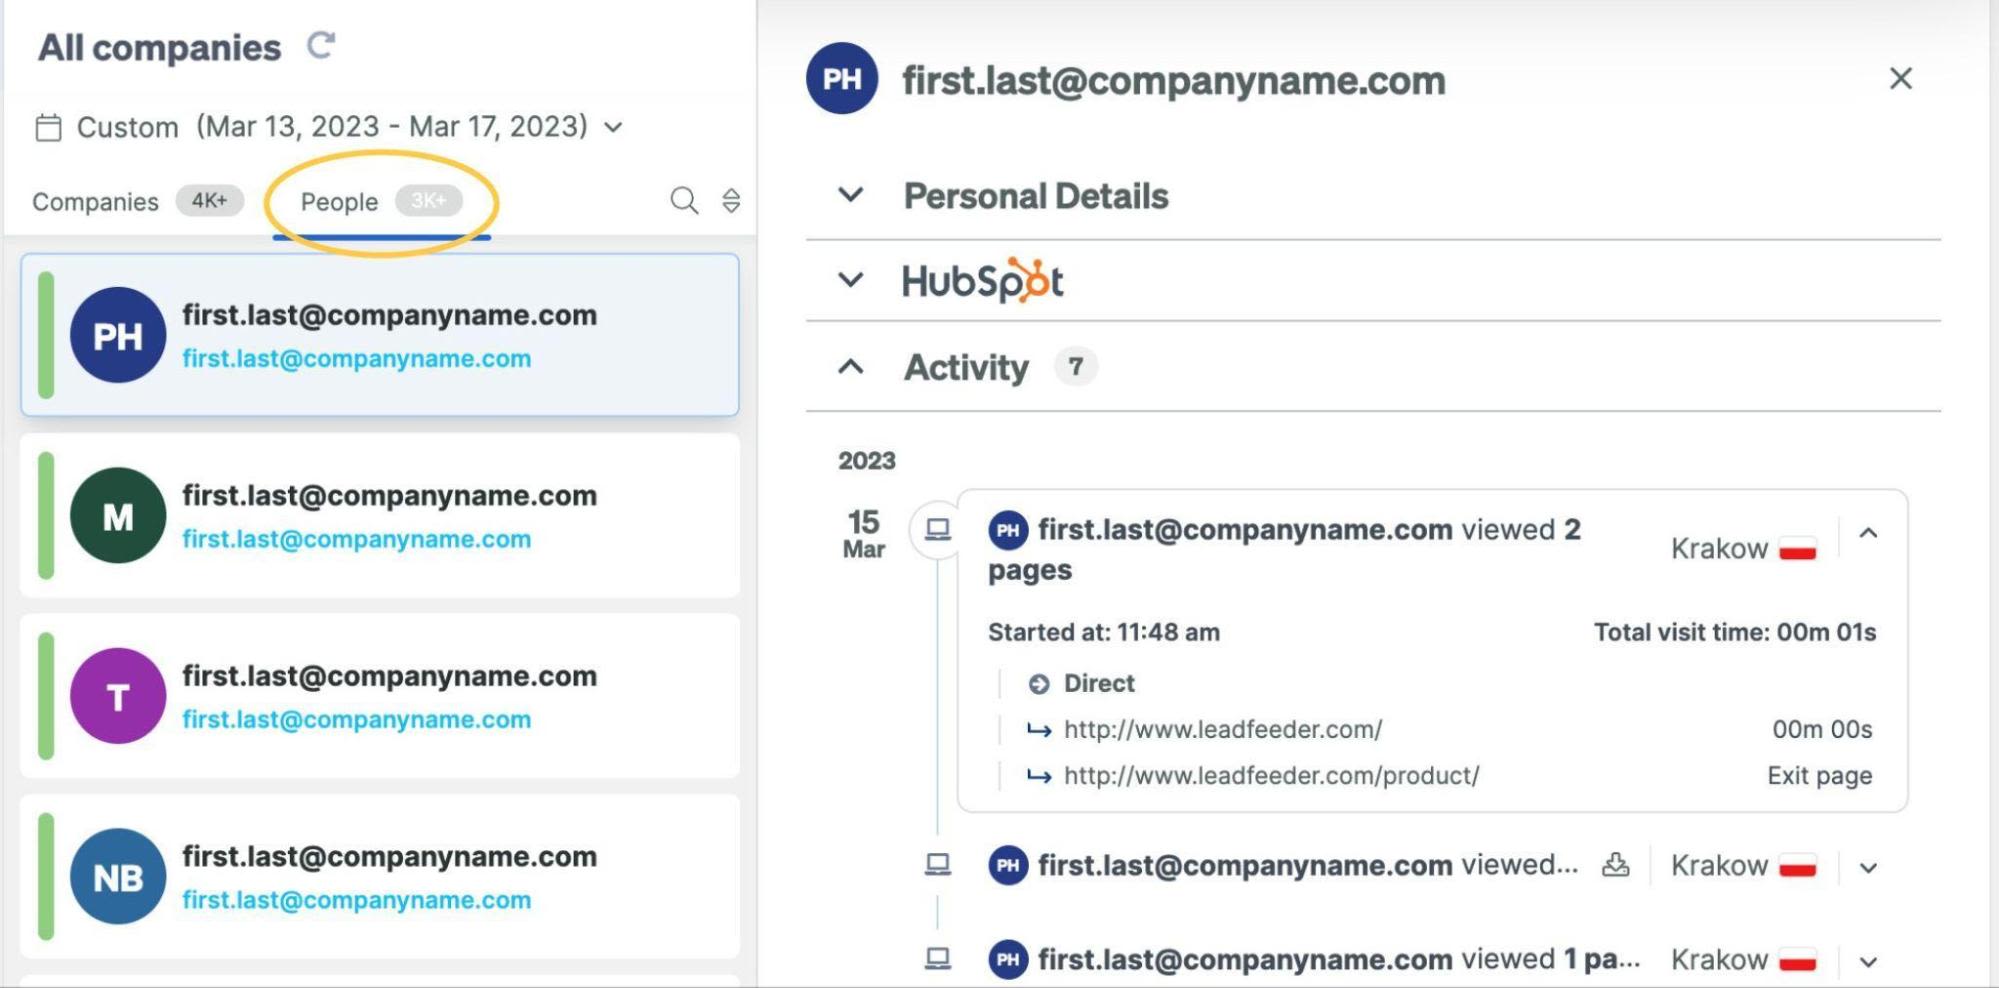This screenshot has width=1999, height=988.
Task: Click Poland flag on 'viewed 1 pa...' entry
Action: [x=1797, y=961]
